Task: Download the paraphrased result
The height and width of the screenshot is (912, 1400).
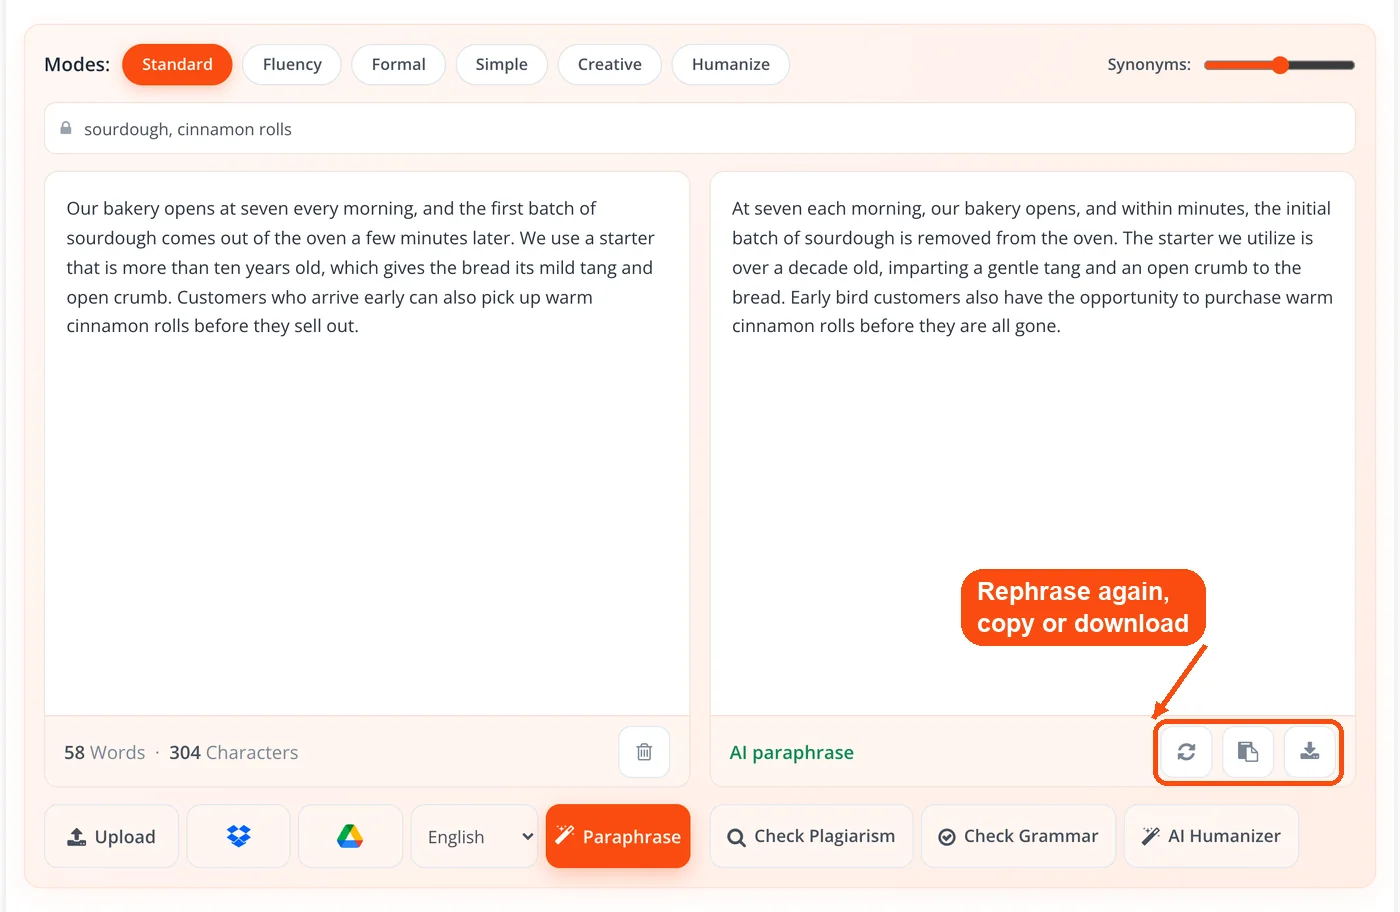Action: tap(1310, 752)
